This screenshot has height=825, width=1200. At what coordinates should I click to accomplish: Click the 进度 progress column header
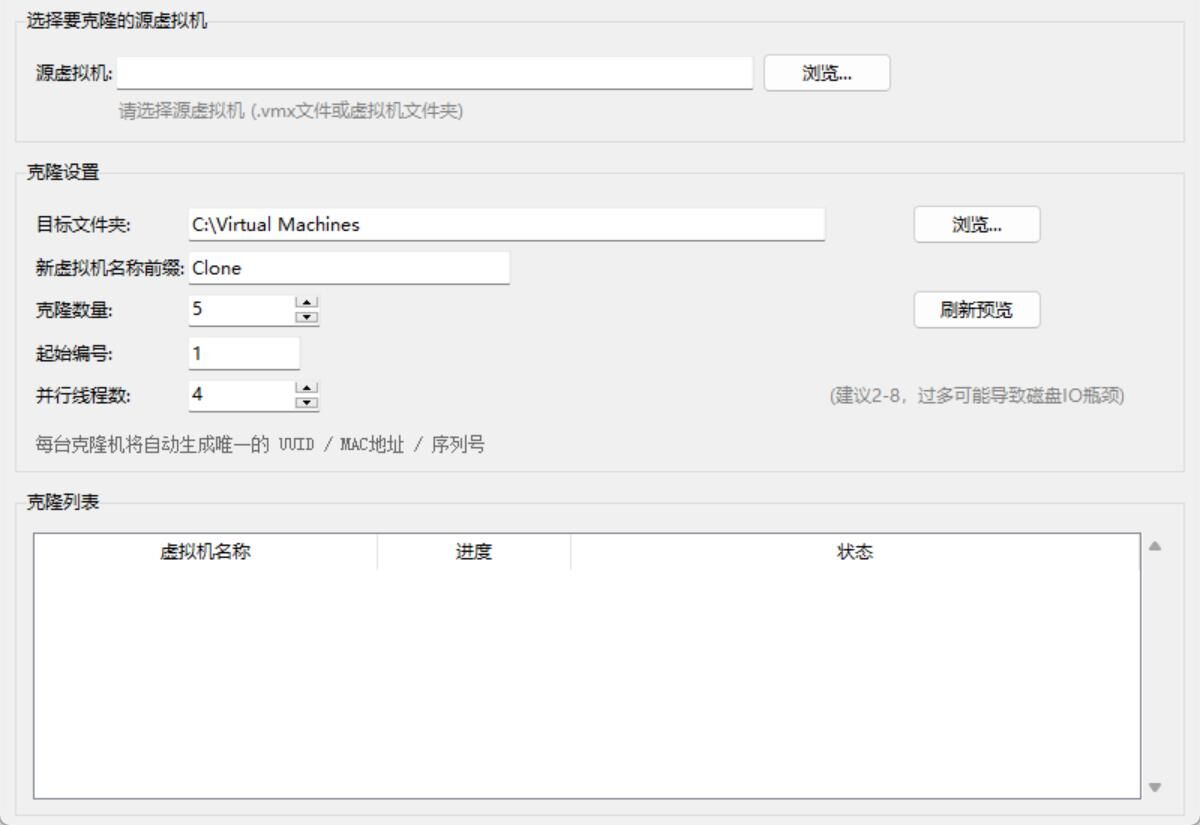click(x=473, y=552)
